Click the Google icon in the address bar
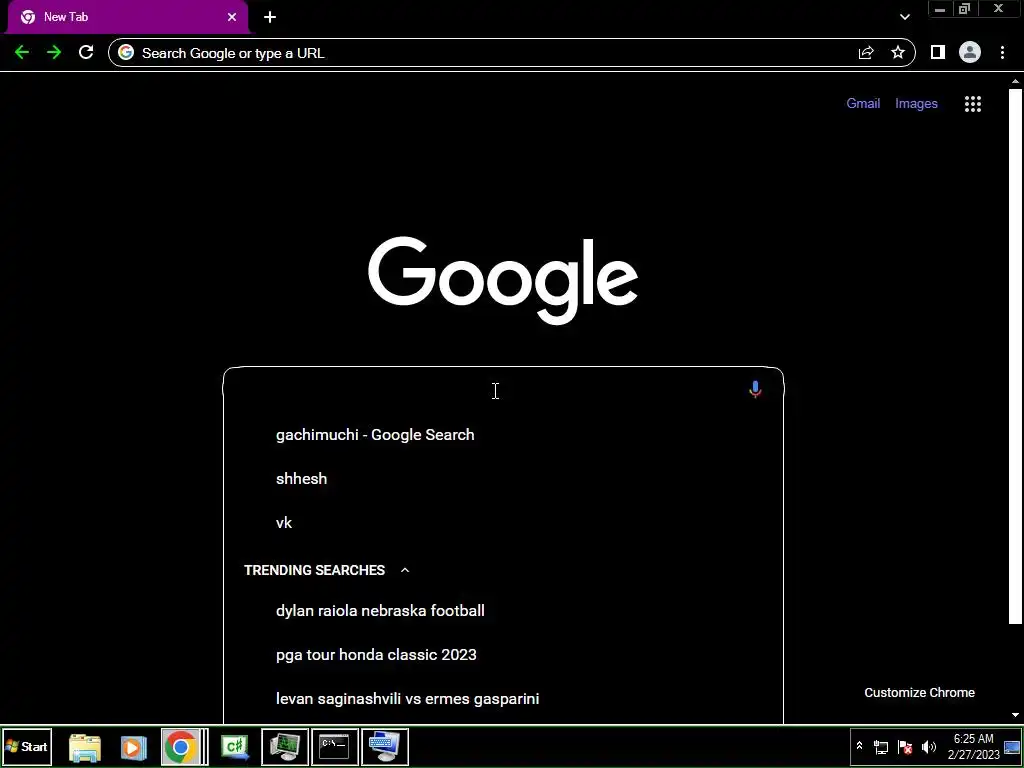This screenshot has height=768, width=1024. coord(126,53)
